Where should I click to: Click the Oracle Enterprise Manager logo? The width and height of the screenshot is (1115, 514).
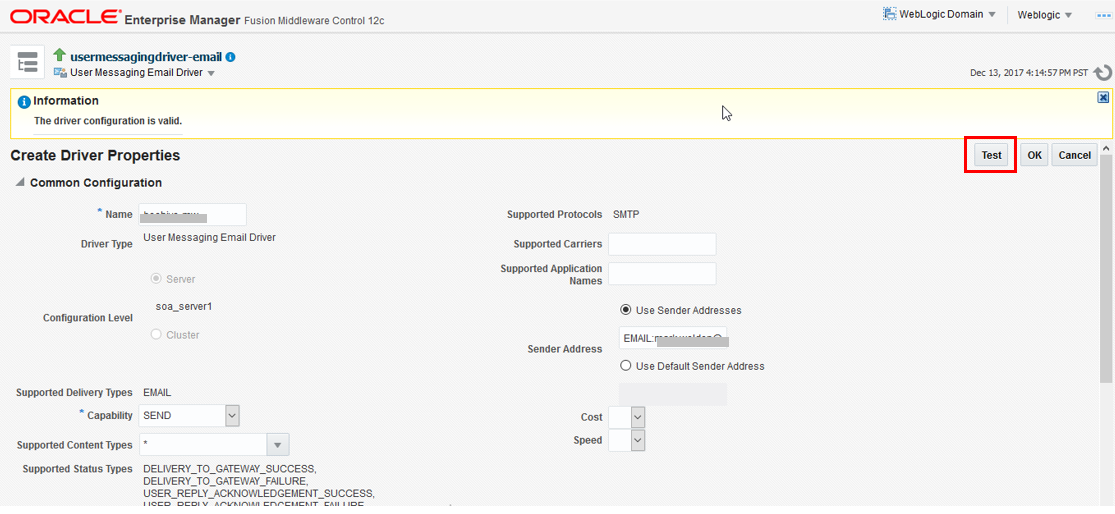(x=66, y=17)
